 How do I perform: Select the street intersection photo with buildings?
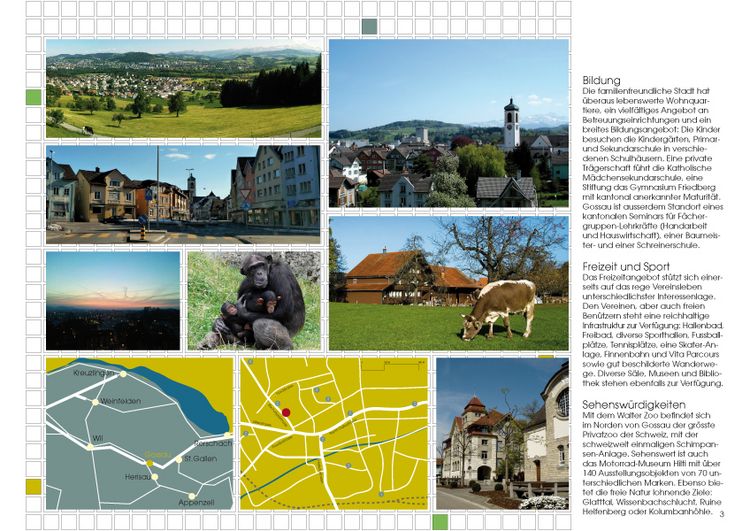click(183, 194)
